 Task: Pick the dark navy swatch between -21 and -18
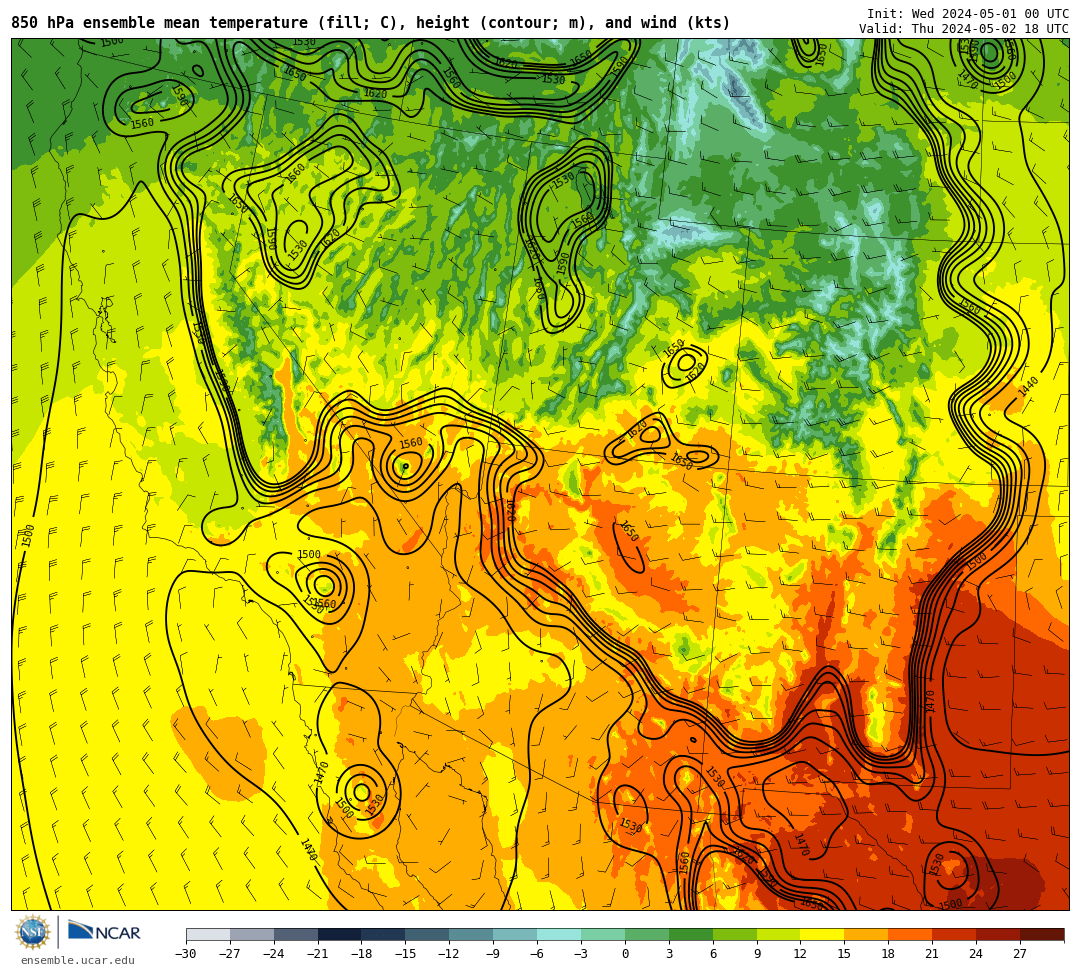coord(340,934)
